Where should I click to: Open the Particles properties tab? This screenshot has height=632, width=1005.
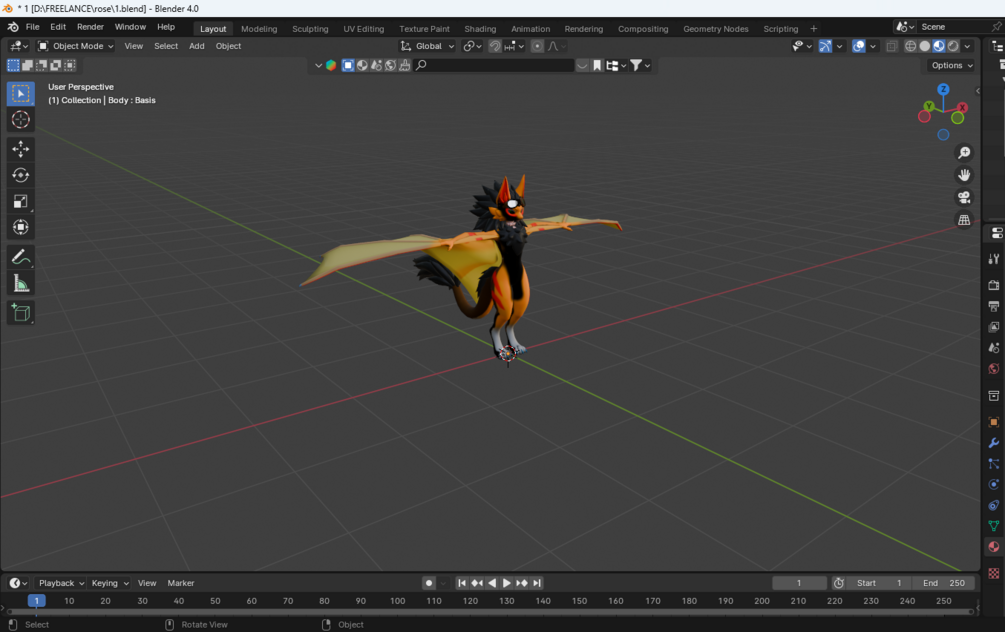[x=994, y=463]
